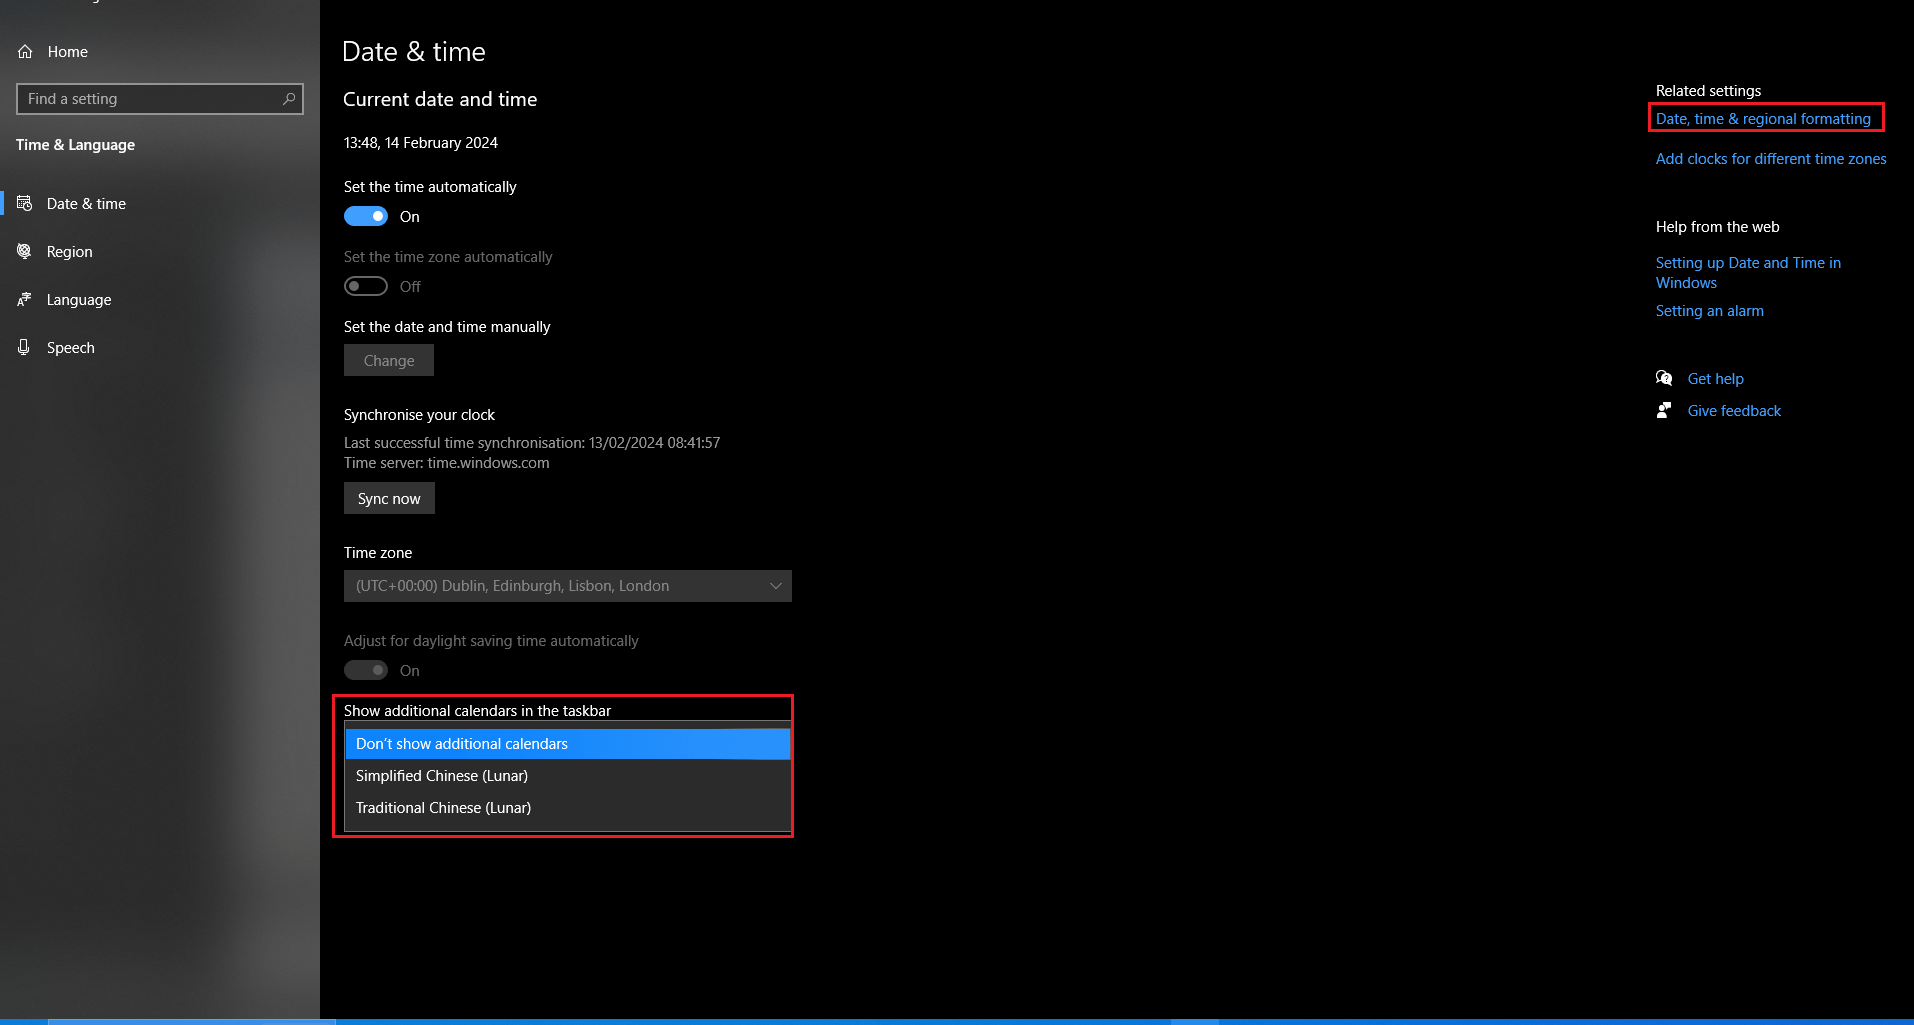This screenshot has width=1914, height=1025.
Task: Toggle Adjust for daylight saving time switch
Action: tap(366, 670)
